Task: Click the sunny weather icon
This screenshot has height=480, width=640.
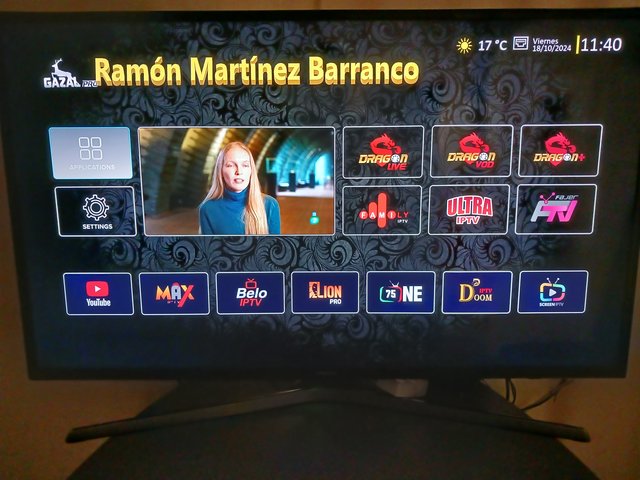Action: [464, 46]
